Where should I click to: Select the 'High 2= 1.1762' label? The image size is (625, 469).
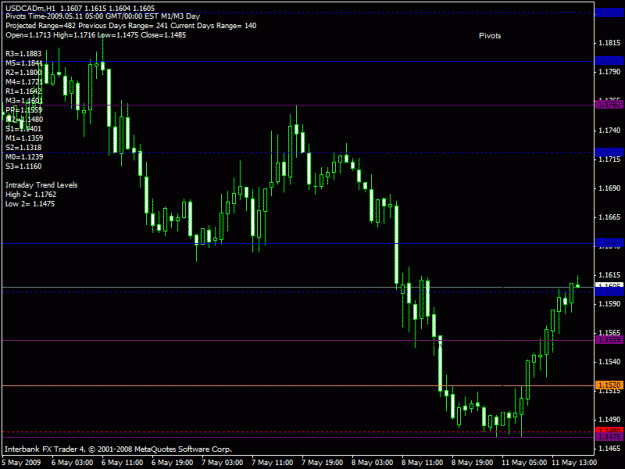click(x=31, y=194)
